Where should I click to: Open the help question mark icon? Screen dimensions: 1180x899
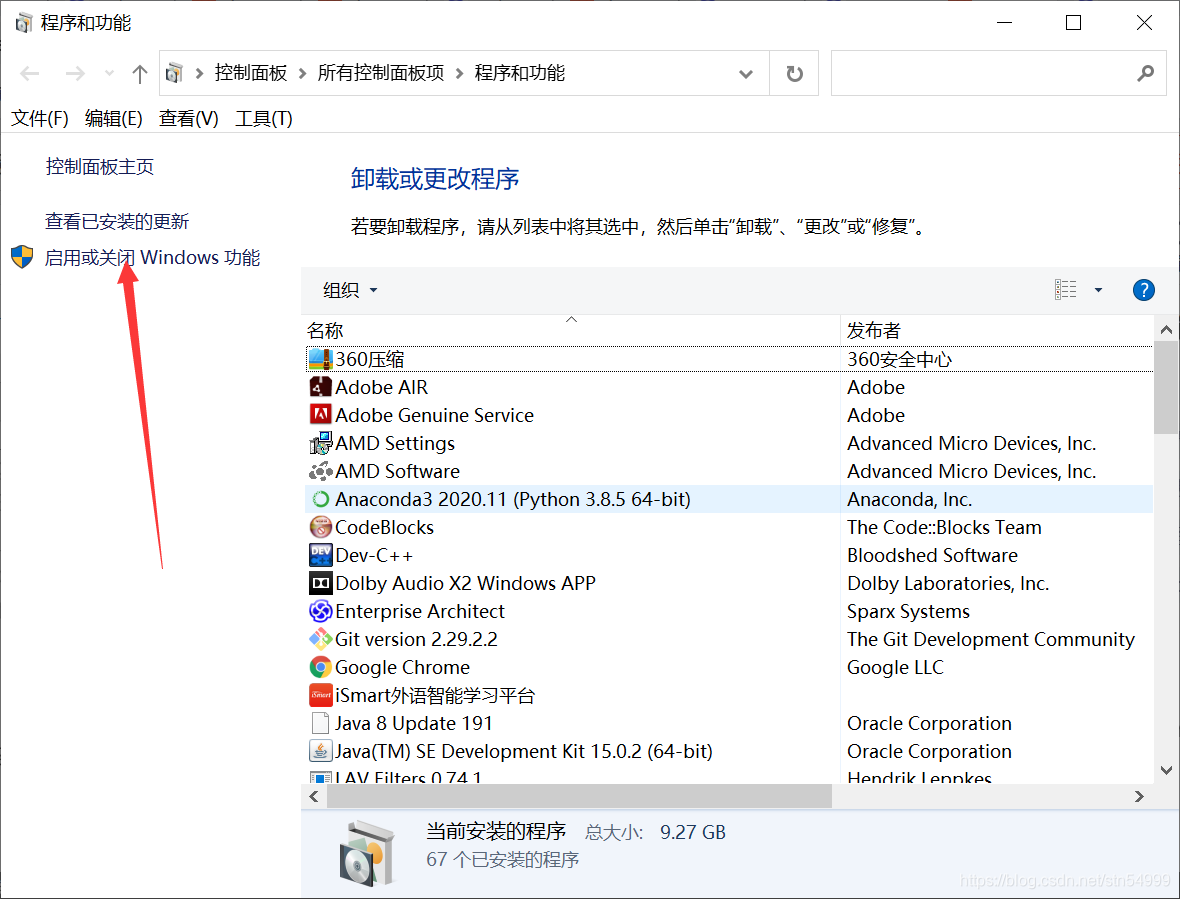click(1143, 290)
